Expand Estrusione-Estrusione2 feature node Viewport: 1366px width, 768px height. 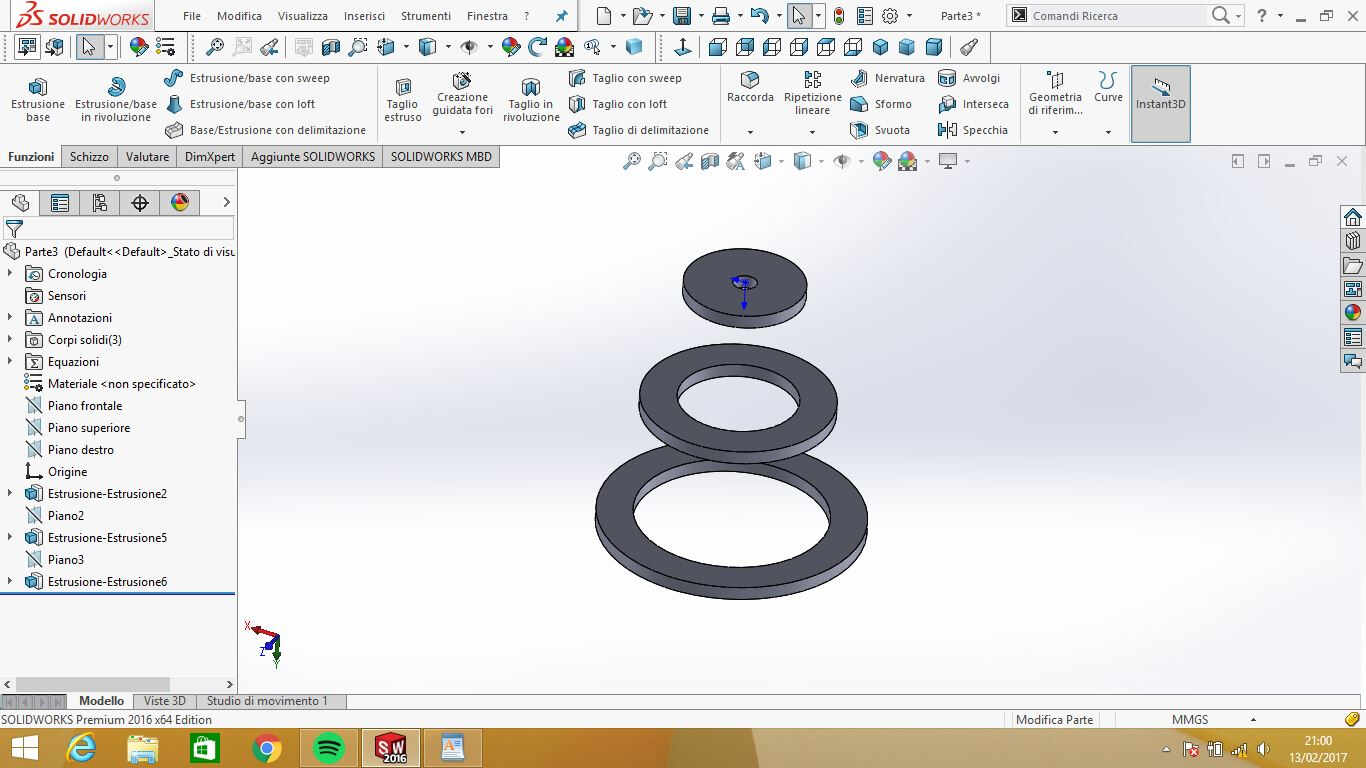click(x=10, y=493)
